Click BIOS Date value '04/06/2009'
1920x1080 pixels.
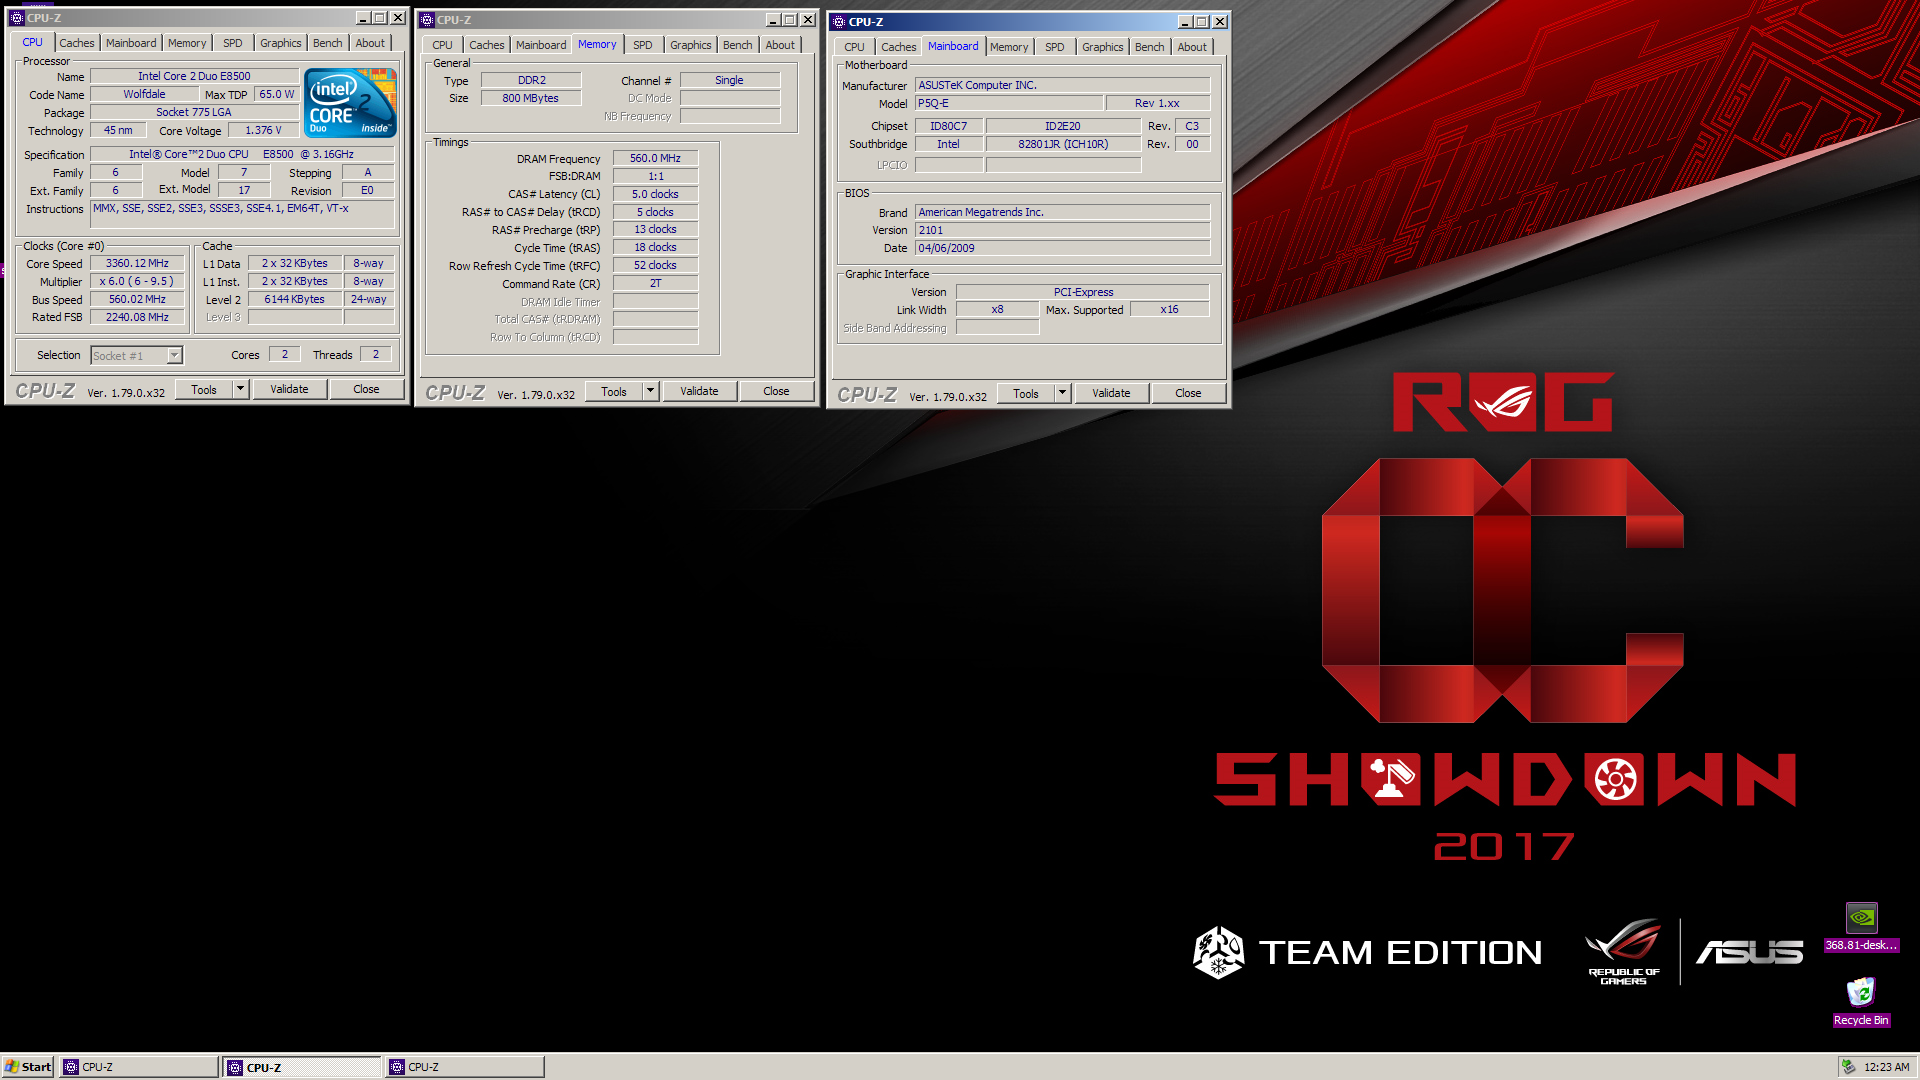(1062, 248)
